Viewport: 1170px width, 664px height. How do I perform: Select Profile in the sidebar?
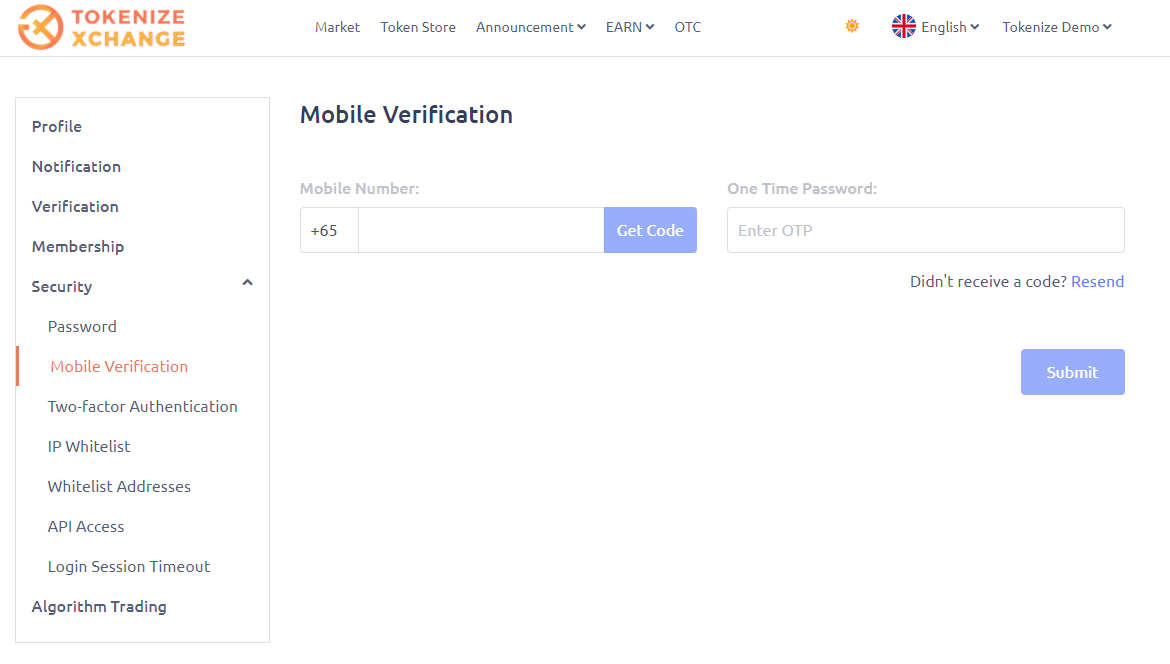click(57, 126)
